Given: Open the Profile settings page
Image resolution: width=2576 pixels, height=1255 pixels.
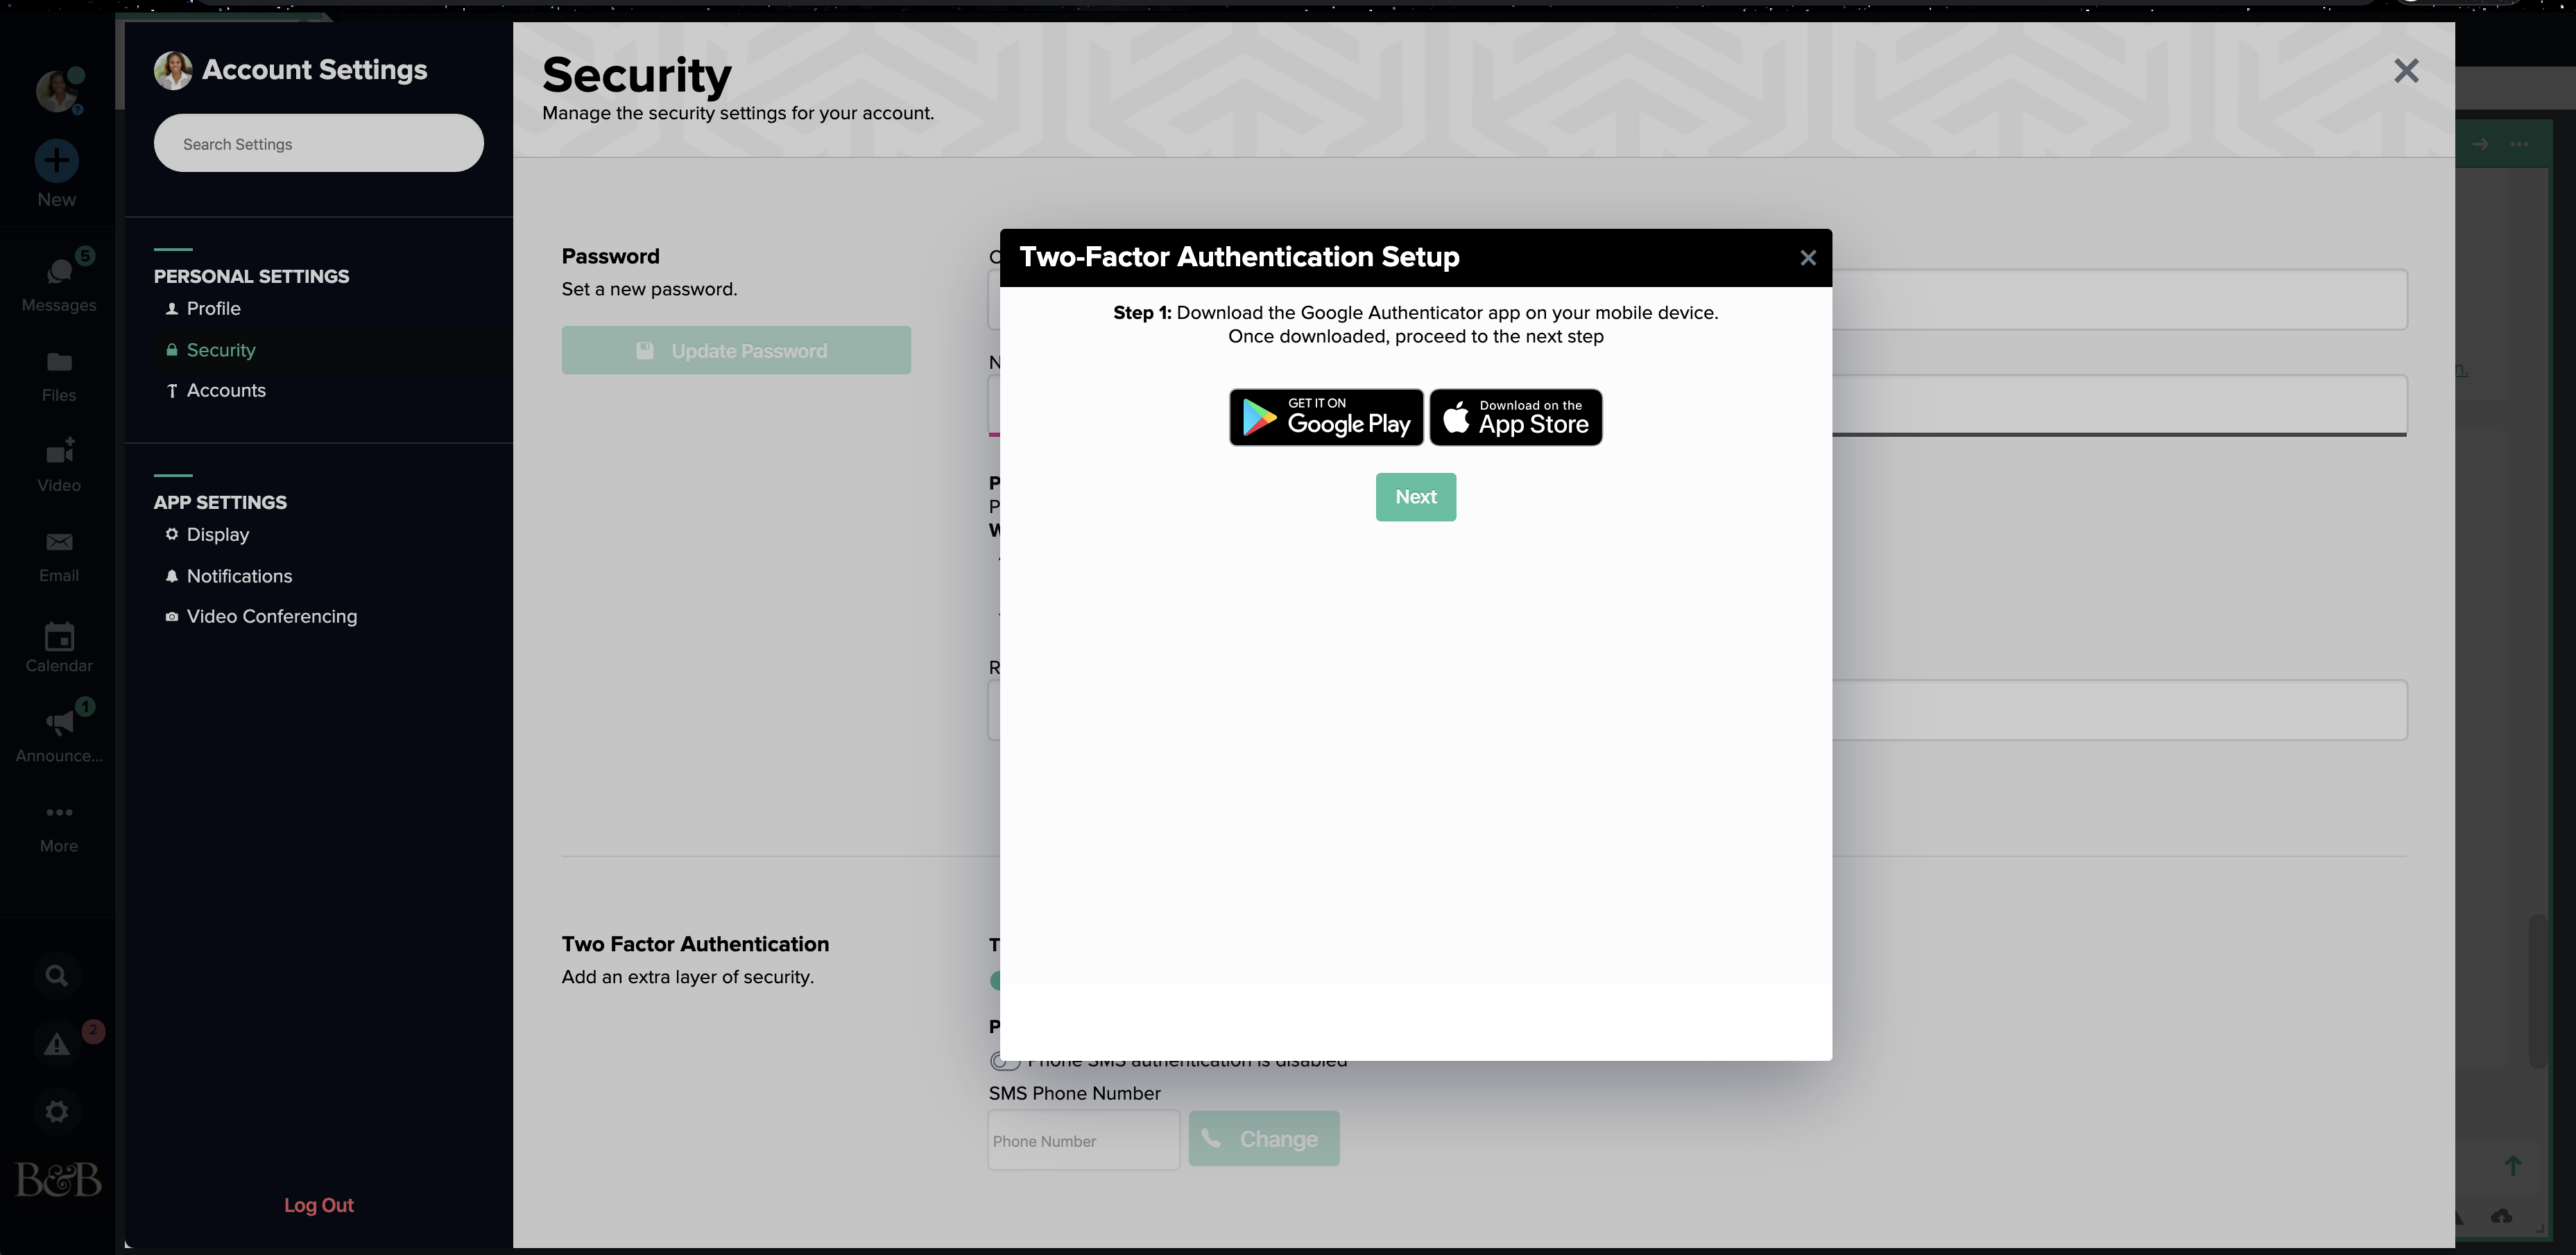Looking at the screenshot, I should click(213, 308).
